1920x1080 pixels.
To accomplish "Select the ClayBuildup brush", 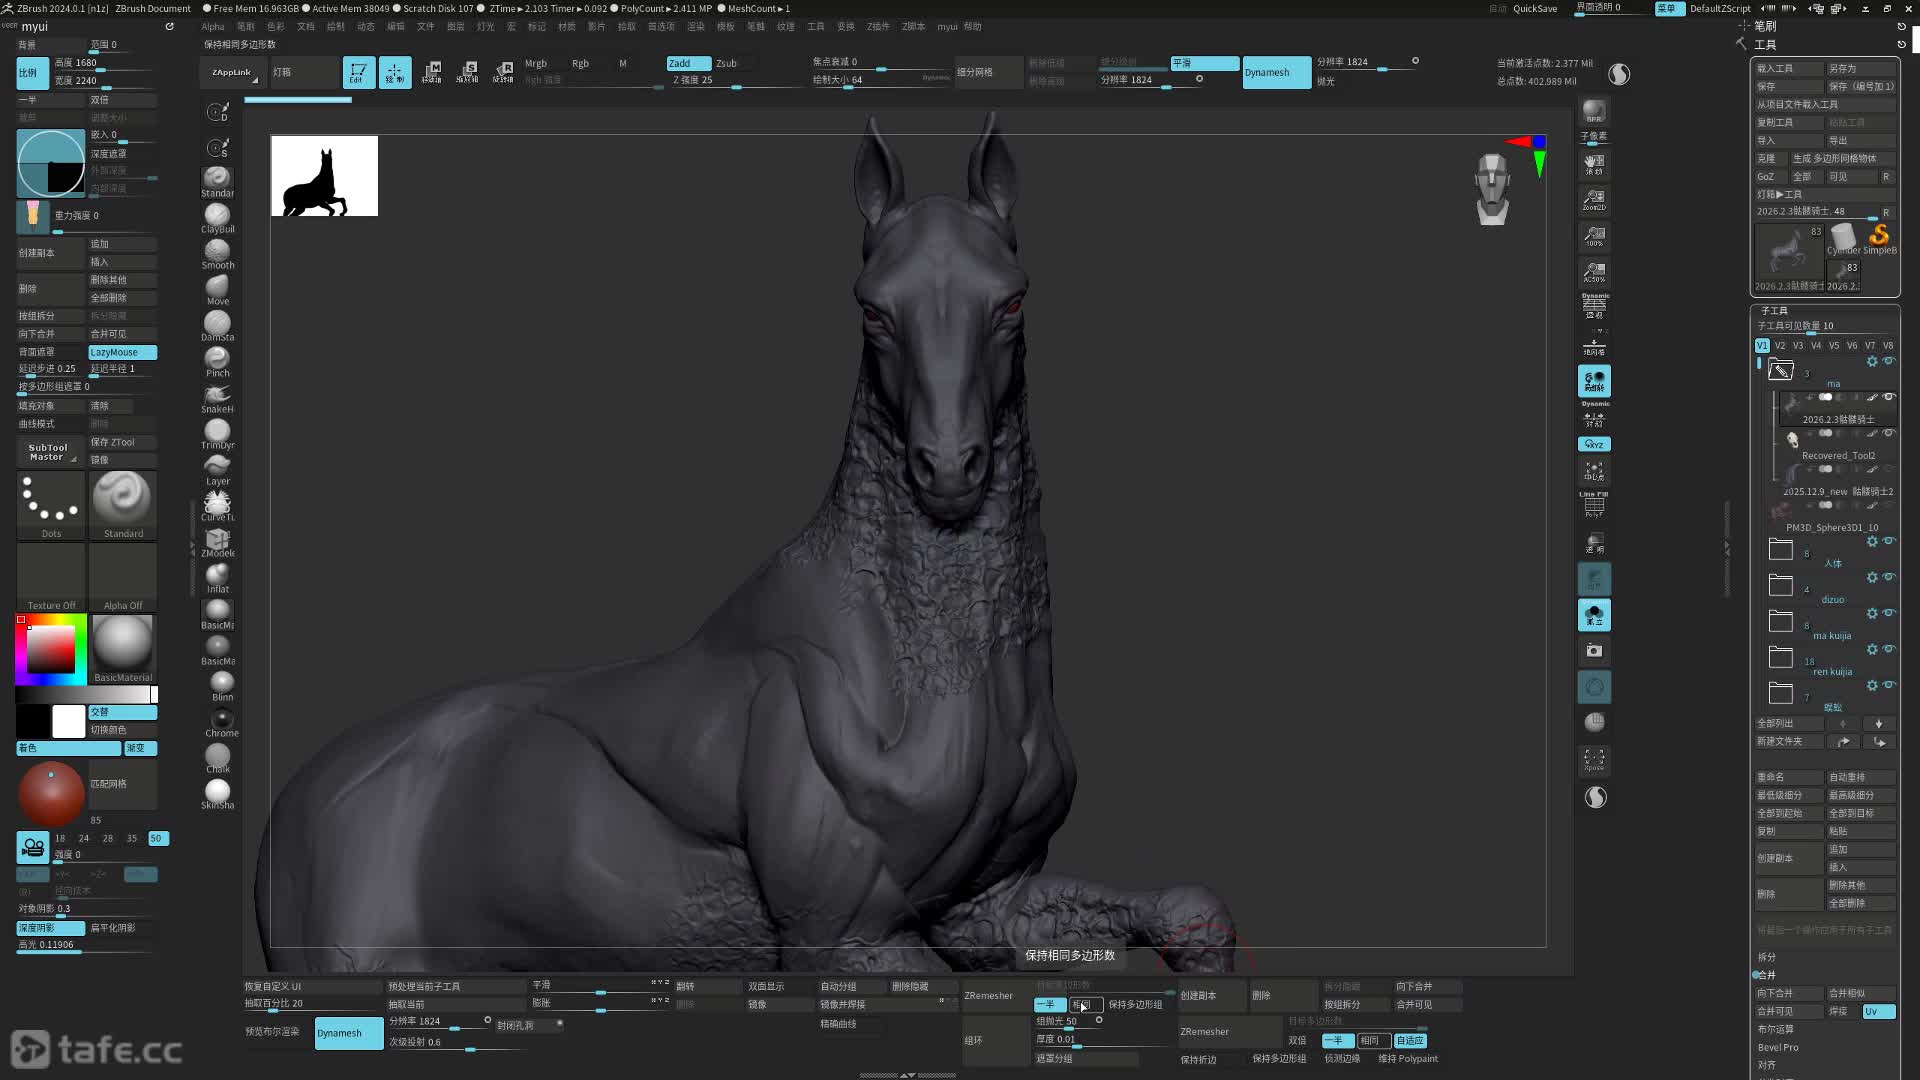I will coord(217,215).
